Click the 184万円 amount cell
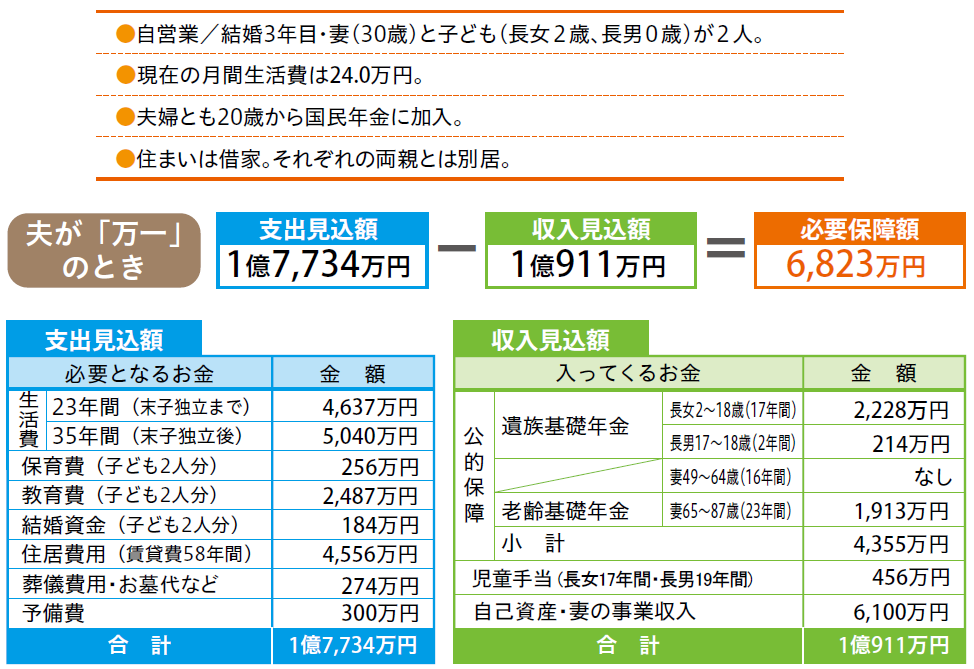Image resolution: width=974 pixels, height=669 pixels. point(353,525)
